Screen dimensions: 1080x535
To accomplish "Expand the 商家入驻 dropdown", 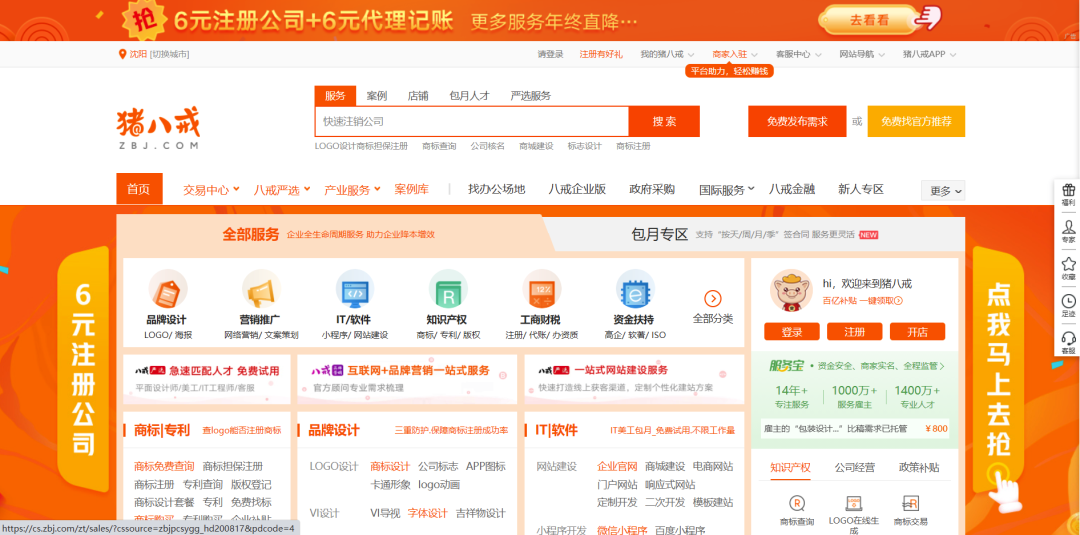I will pos(735,54).
